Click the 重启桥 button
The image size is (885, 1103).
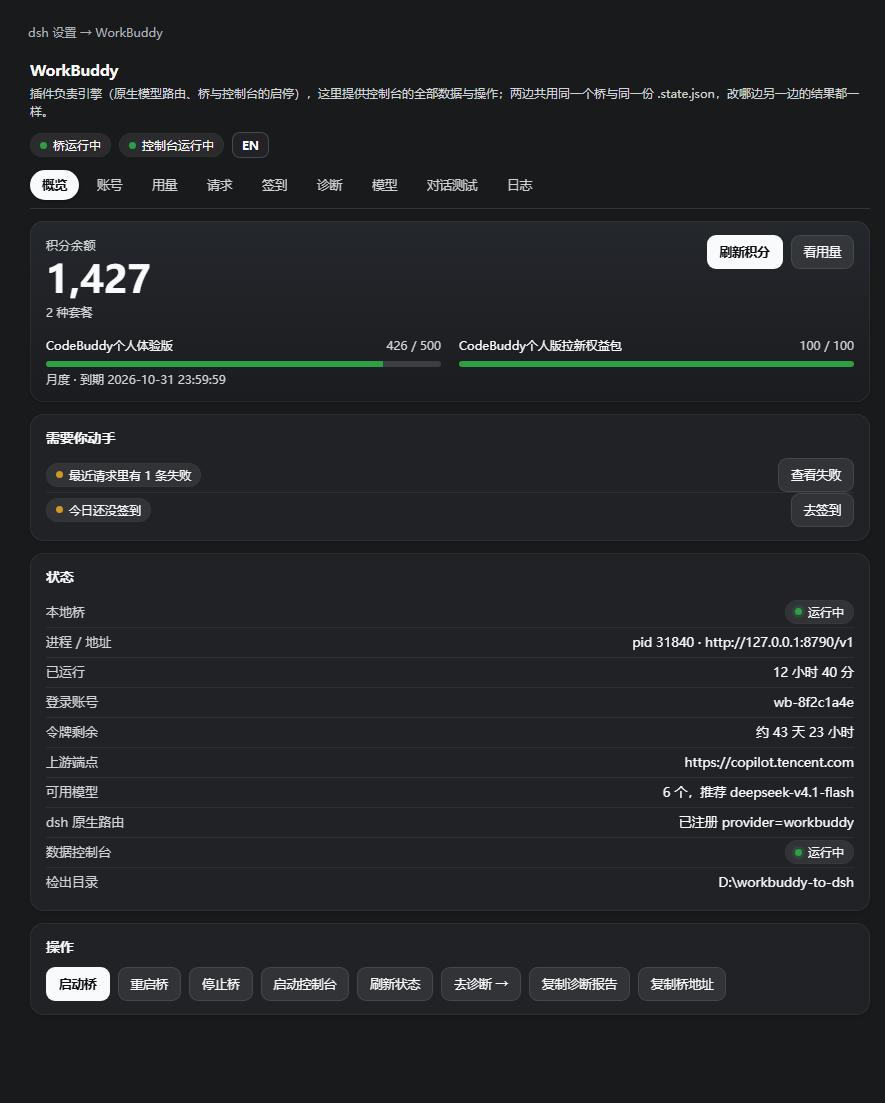[x=149, y=984]
